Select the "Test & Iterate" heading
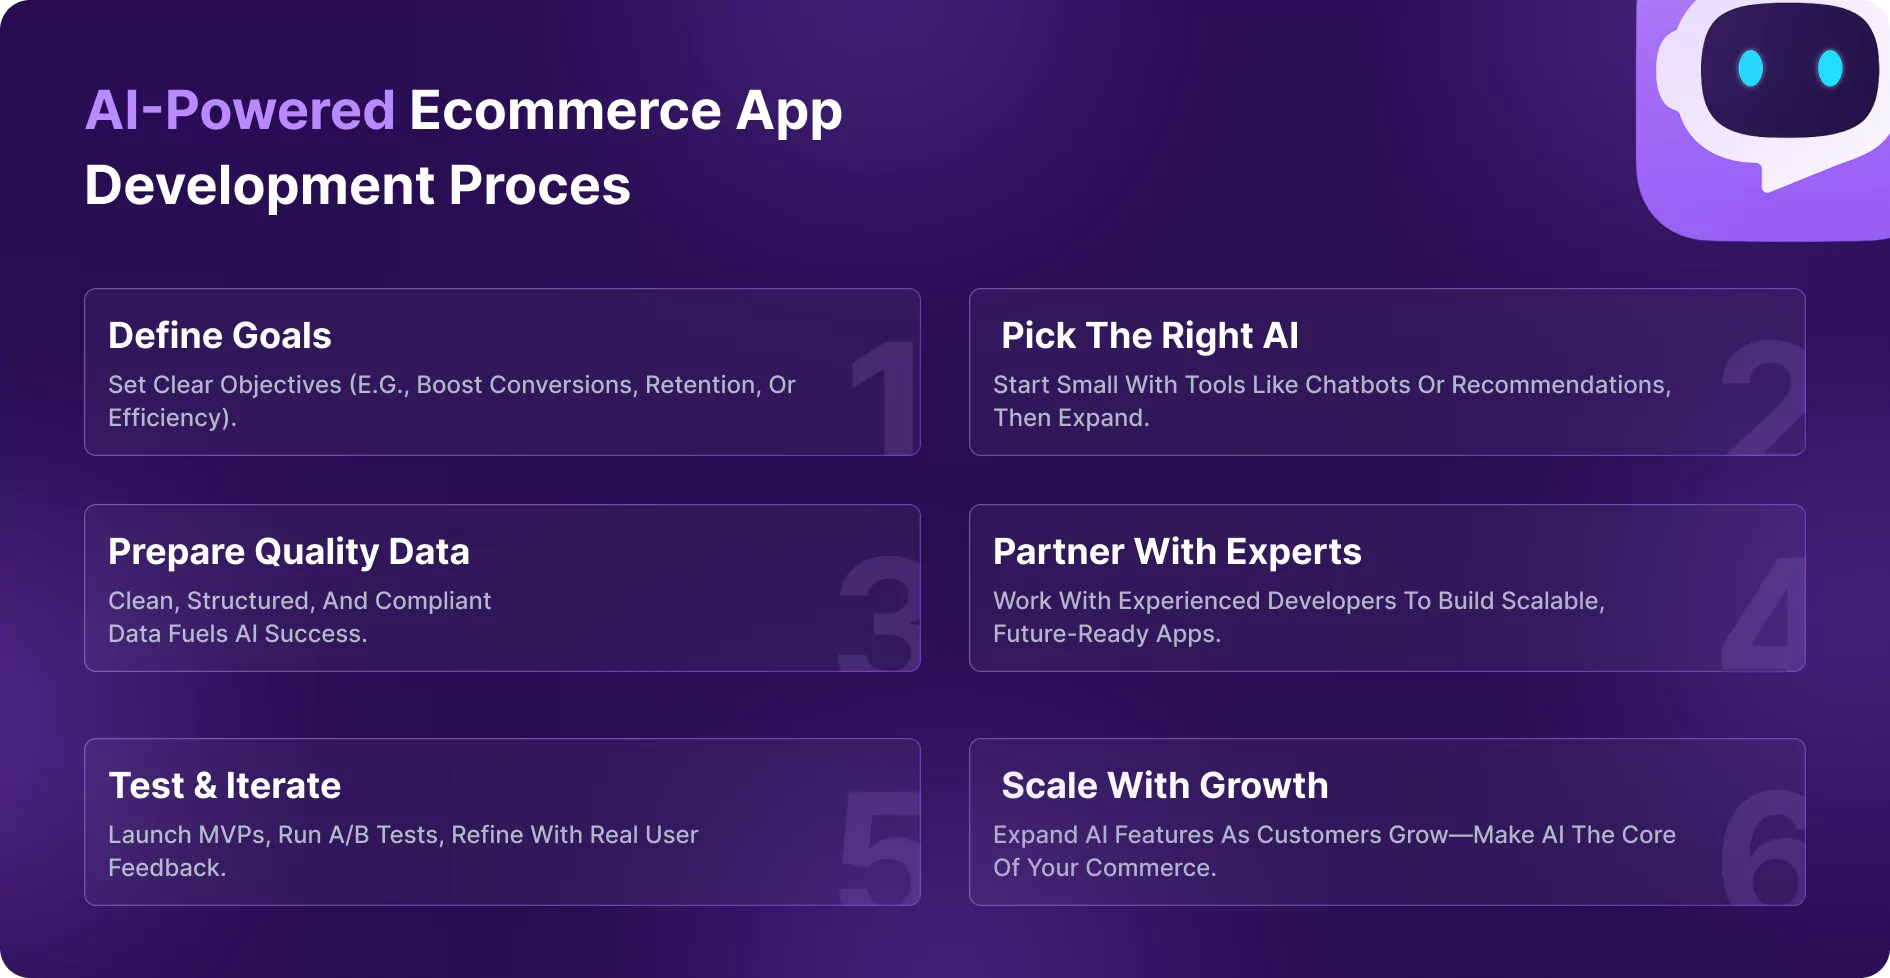1890x978 pixels. click(225, 786)
